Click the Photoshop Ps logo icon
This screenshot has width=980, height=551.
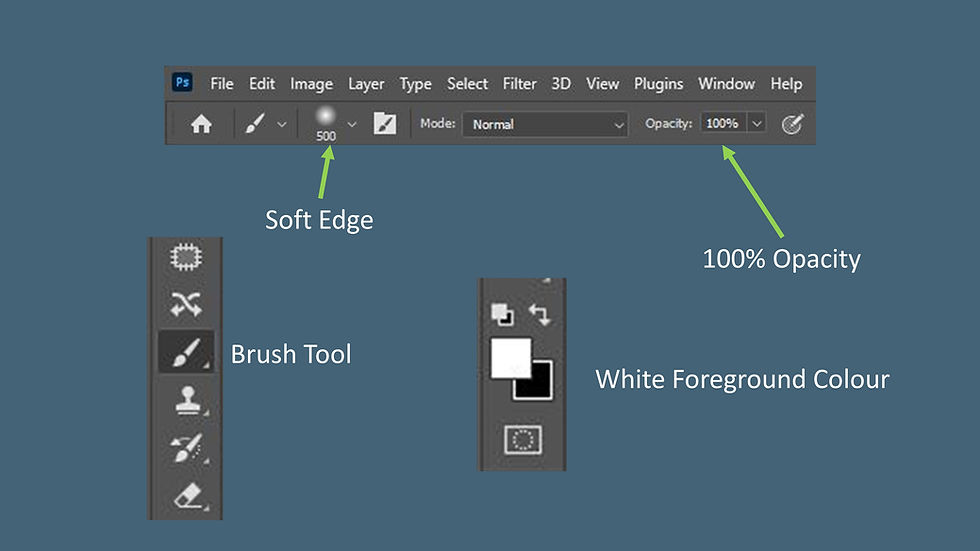(x=182, y=82)
